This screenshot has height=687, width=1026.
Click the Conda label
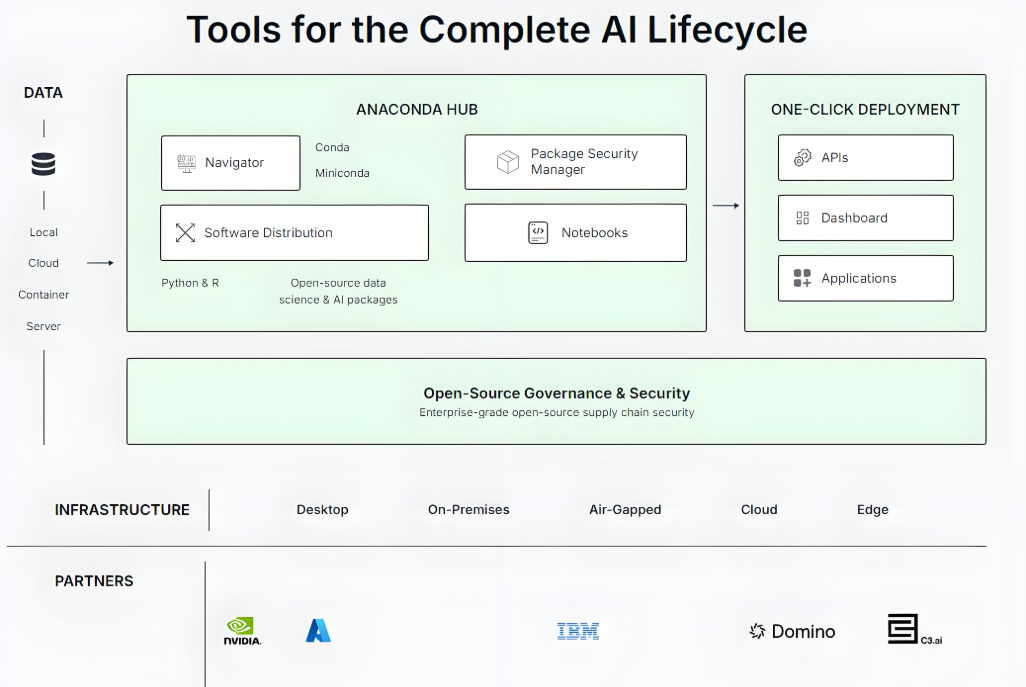[332, 147]
